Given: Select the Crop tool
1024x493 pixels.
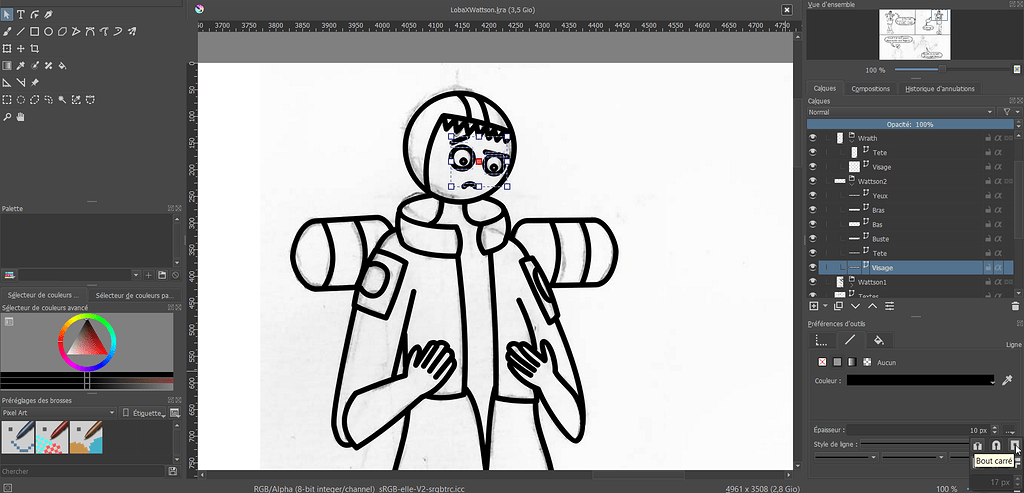Looking at the screenshot, I should [x=35, y=48].
